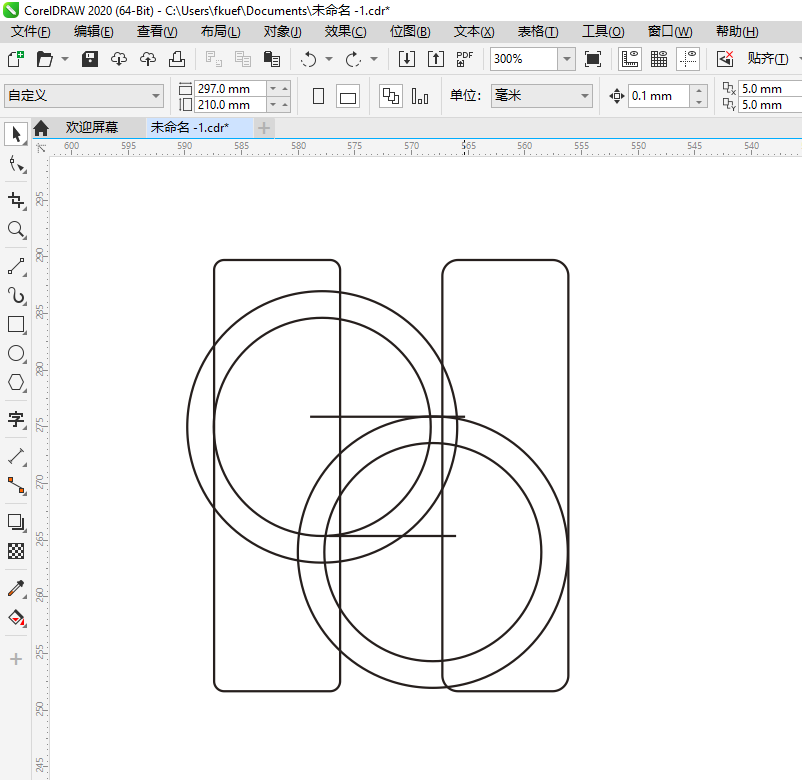The image size is (802, 780).
Task: Open the 效果(C) menu
Action: pyautogui.click(x=345, y=32)
